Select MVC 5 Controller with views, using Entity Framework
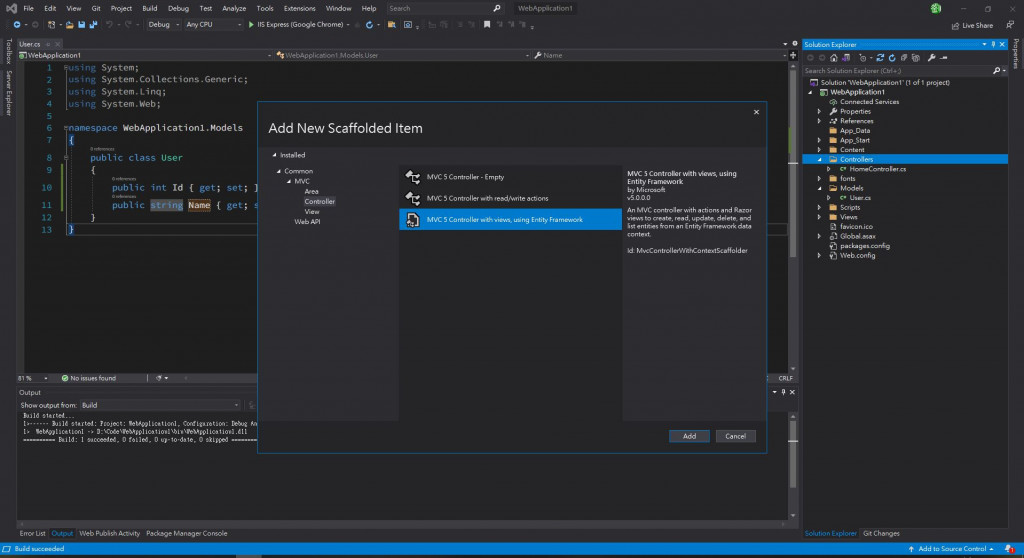This screenshot has height=558, width=1024. click(510, 220)
